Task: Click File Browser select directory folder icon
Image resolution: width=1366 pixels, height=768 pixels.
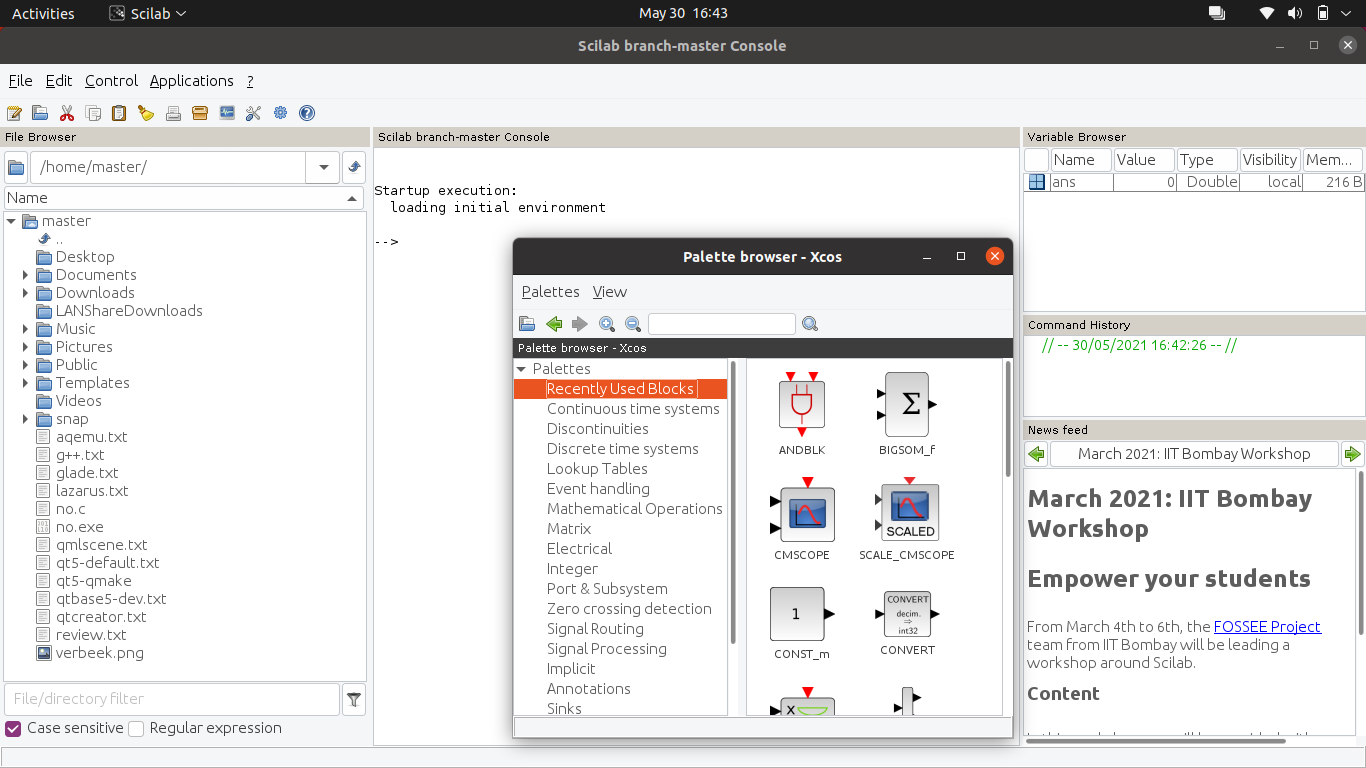Action: (16, 167)
